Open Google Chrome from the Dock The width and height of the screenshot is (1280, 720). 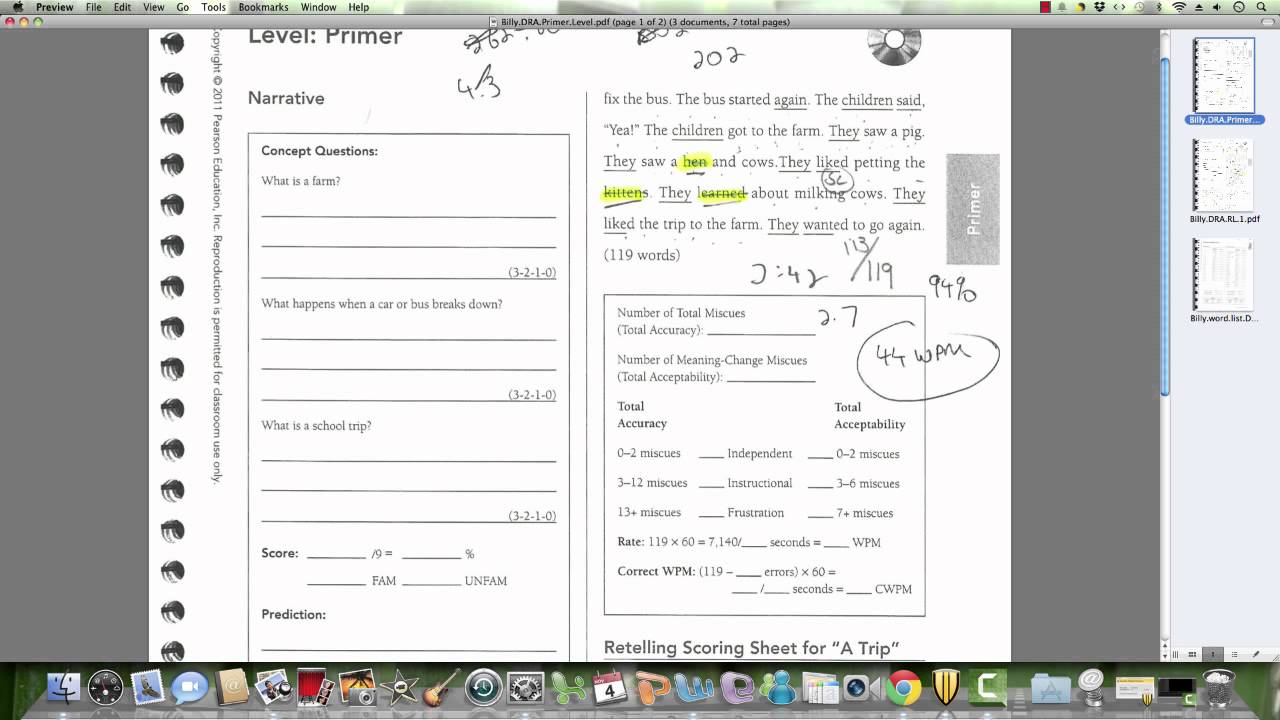coord(903,688)
